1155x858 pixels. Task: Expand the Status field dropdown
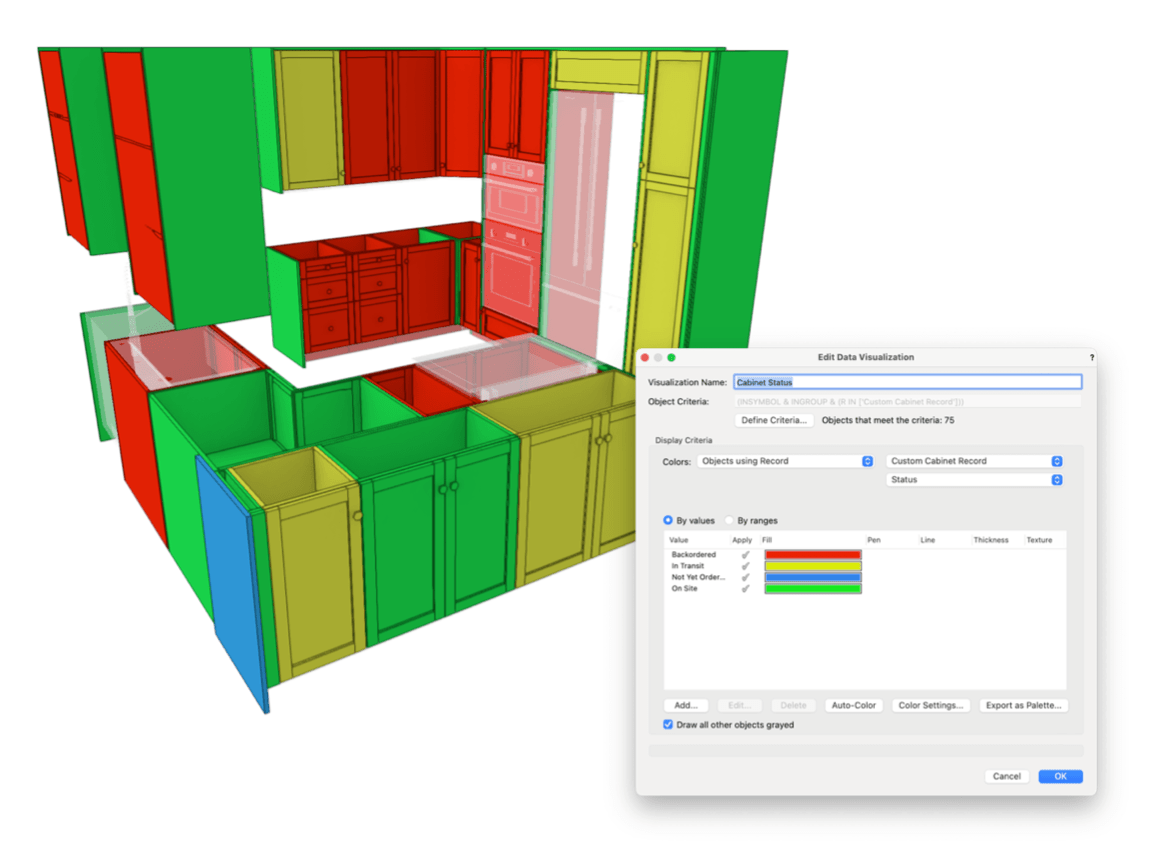tap(974, 480)
